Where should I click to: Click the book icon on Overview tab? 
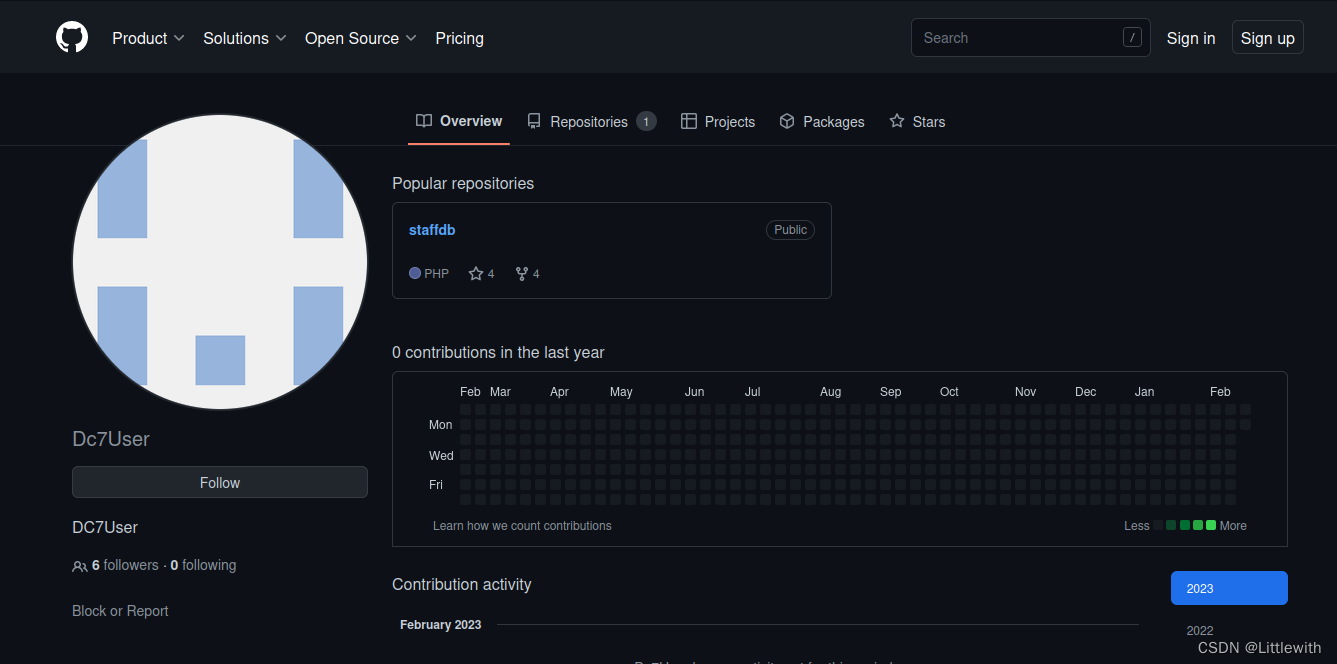coord(424,121)
